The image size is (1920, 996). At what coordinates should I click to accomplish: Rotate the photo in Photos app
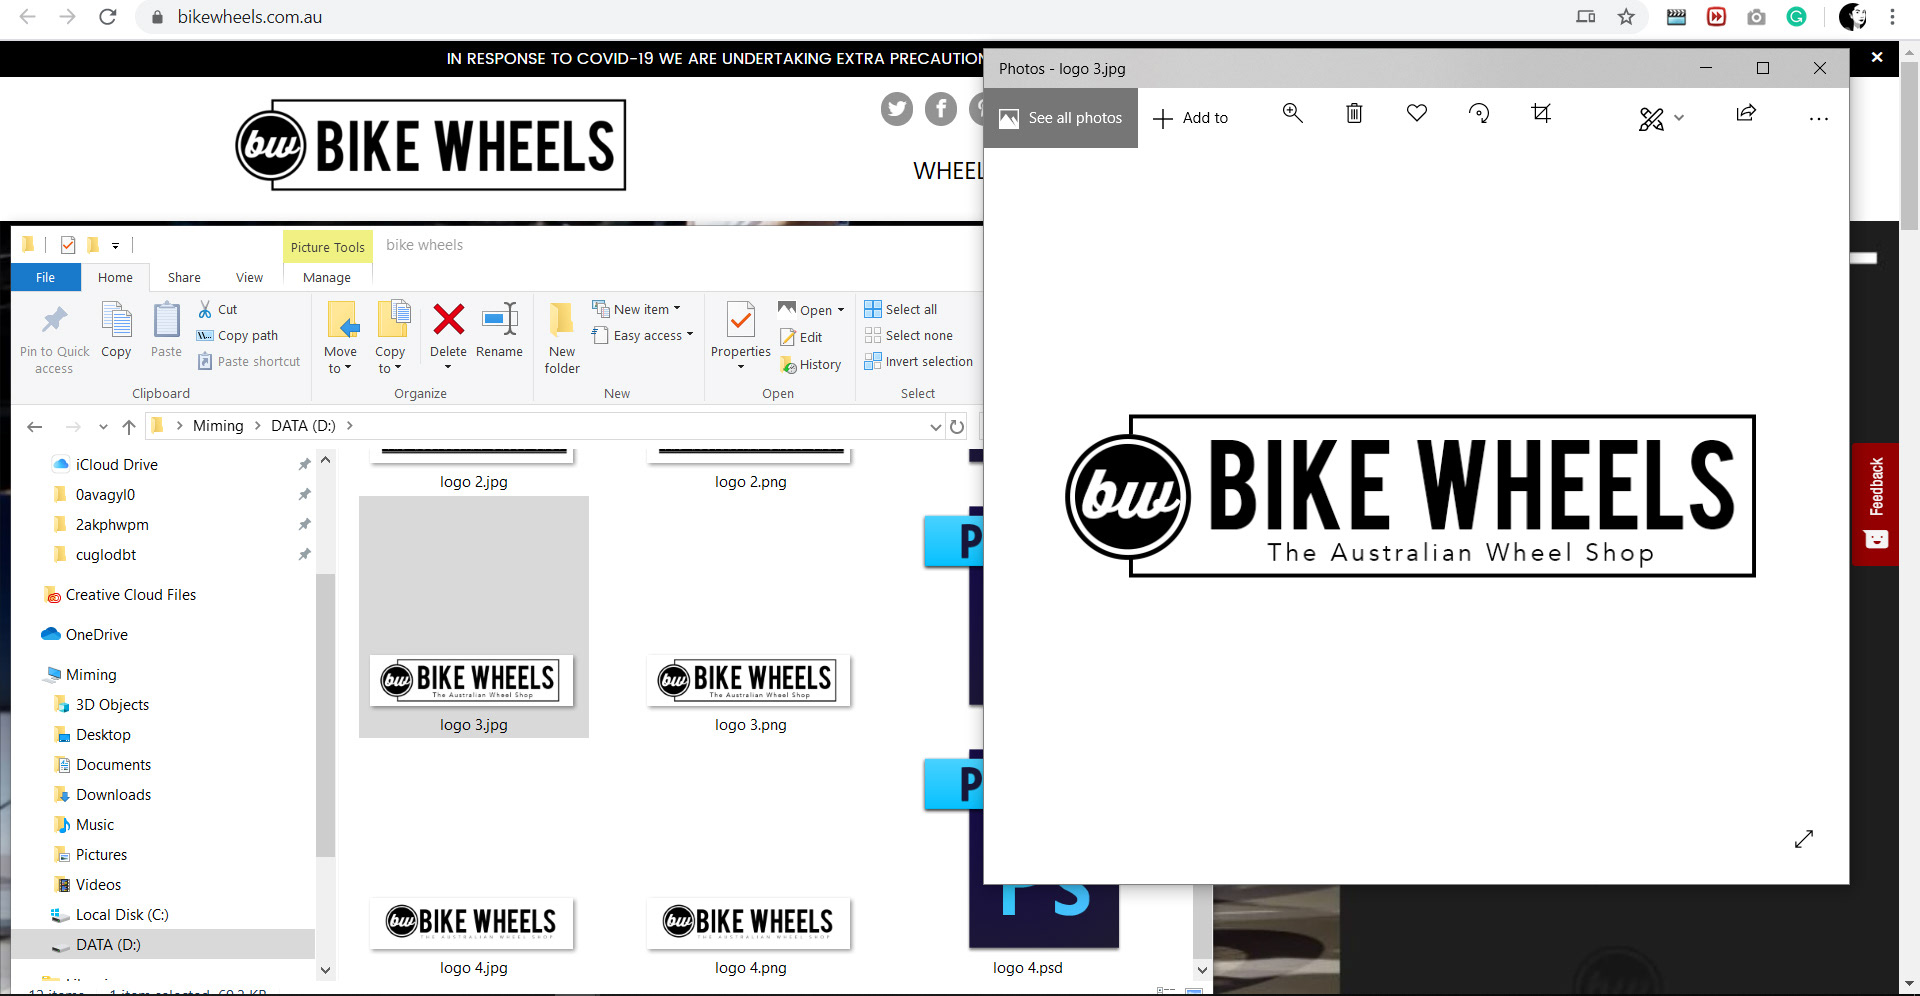[1479, 113]
